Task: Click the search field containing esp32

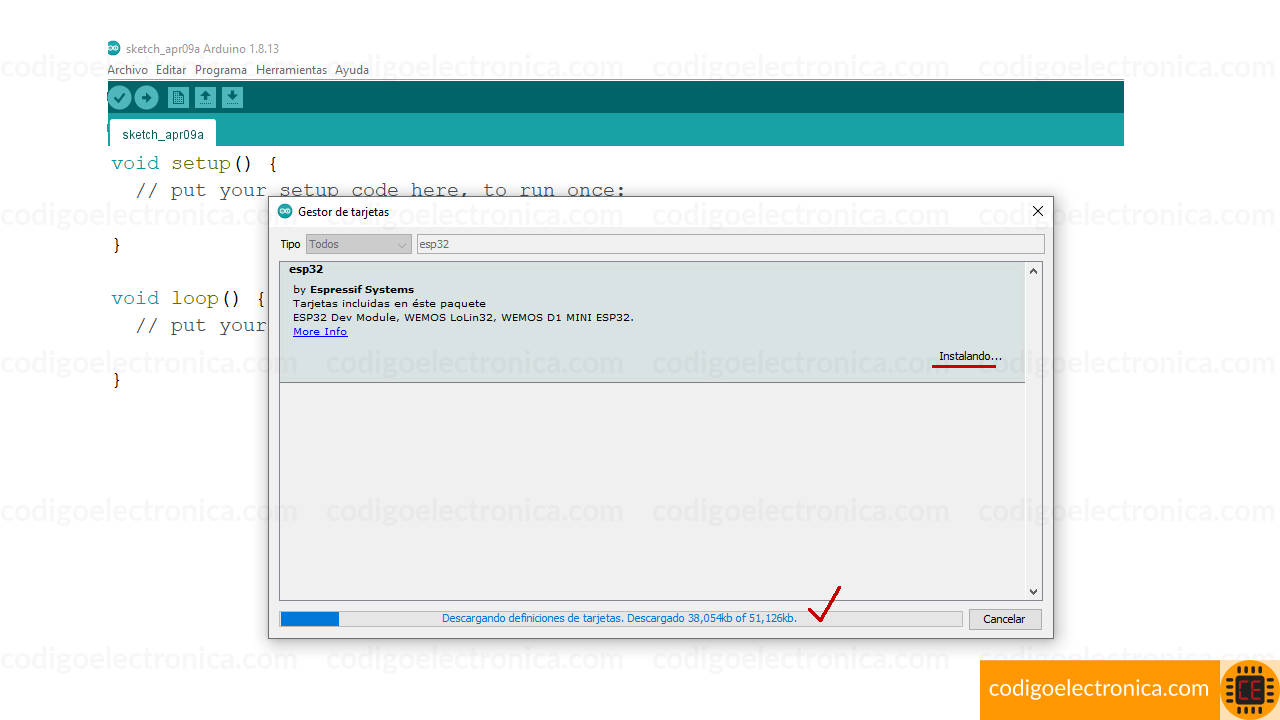Action: [x=730, y=244]
